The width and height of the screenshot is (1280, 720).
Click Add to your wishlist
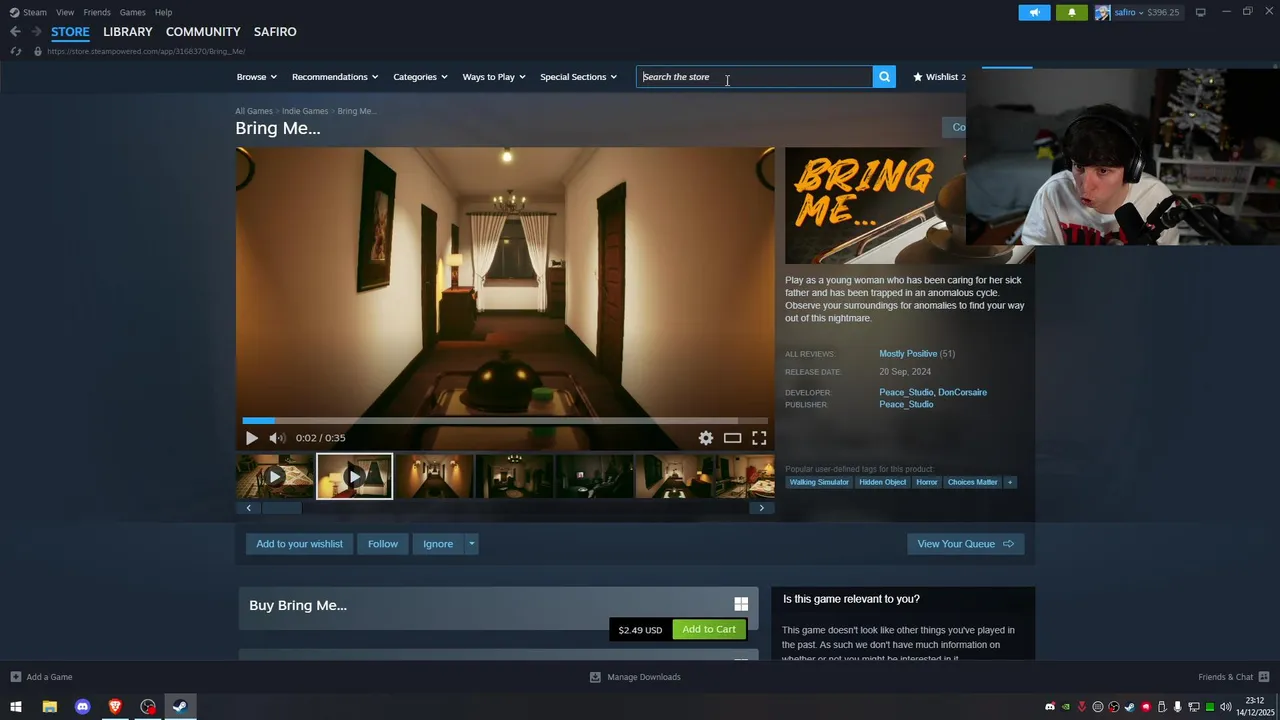coord(299,544)
